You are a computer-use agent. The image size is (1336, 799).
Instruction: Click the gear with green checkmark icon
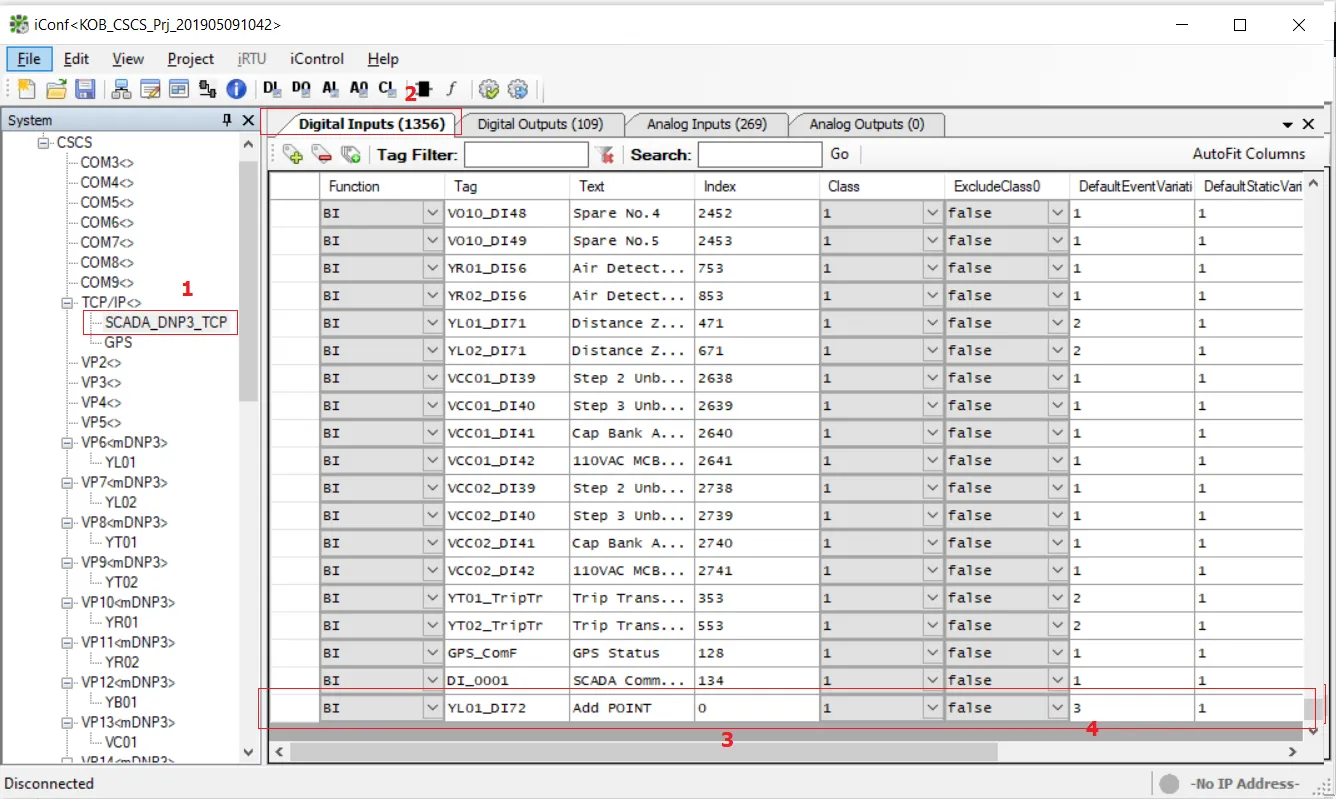(488, 89)
